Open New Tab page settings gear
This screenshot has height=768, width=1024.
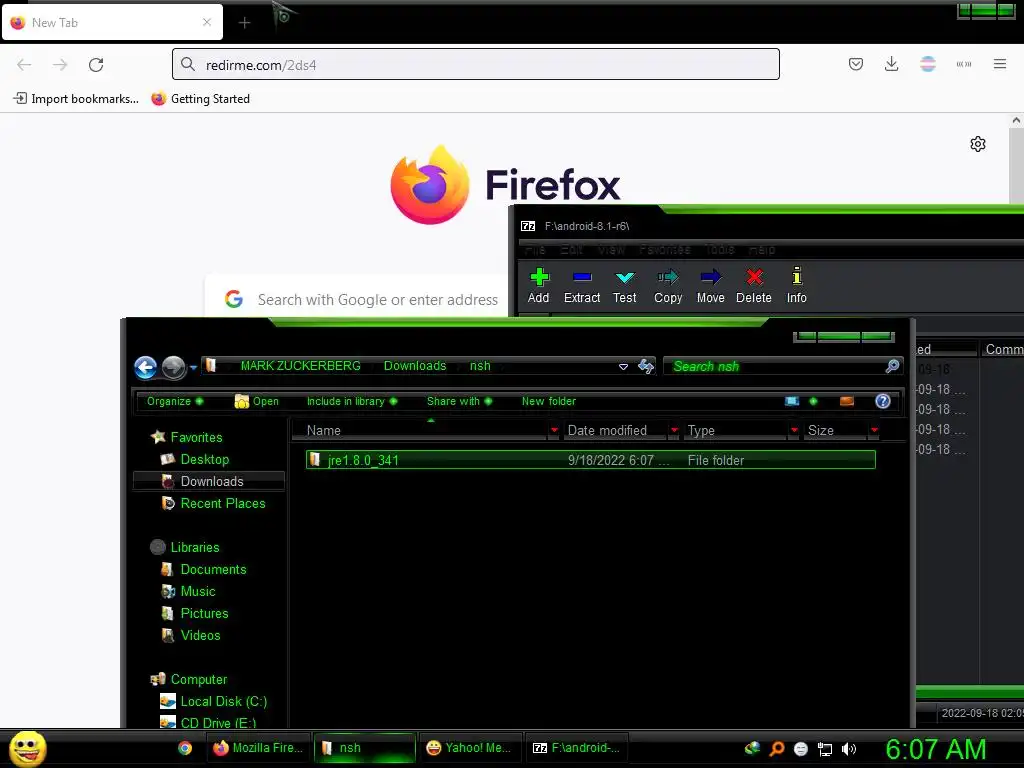(978, 144)
